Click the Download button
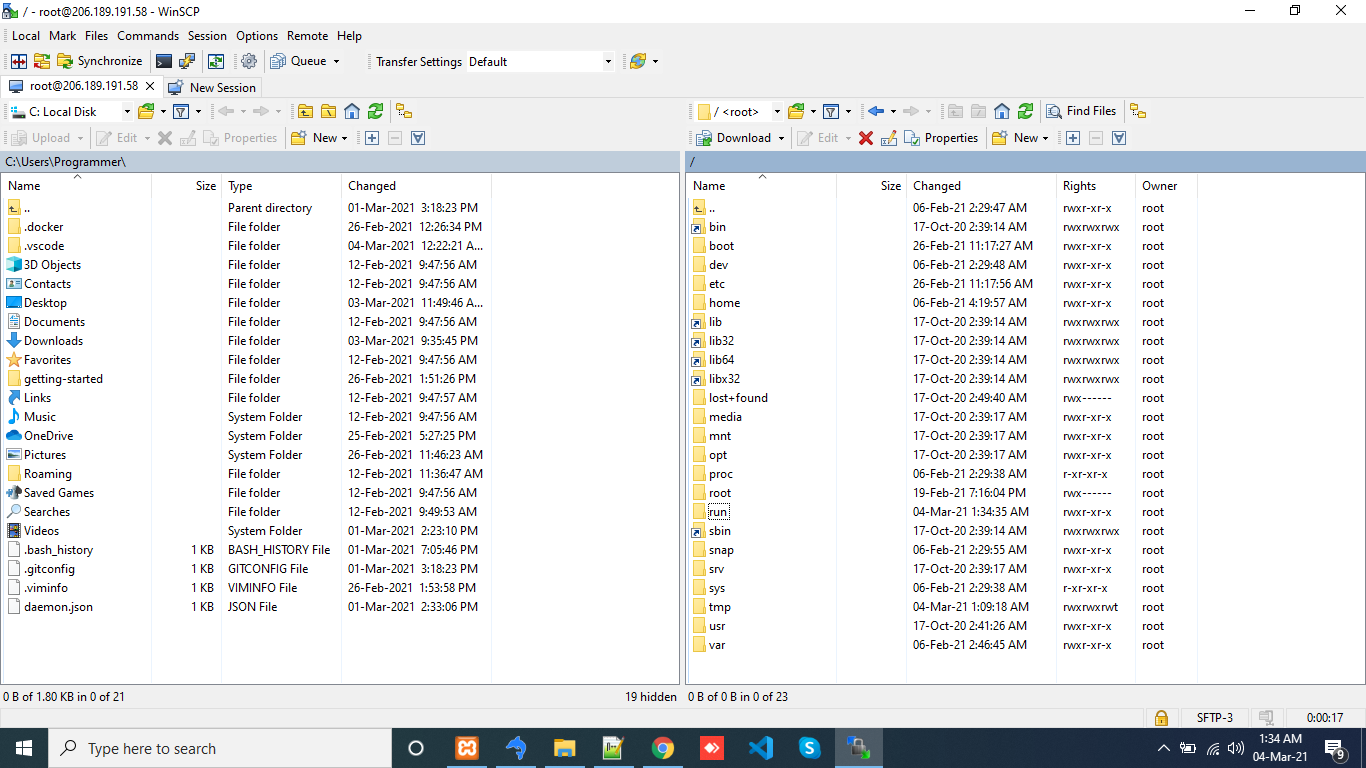 [x=733, y=138]
